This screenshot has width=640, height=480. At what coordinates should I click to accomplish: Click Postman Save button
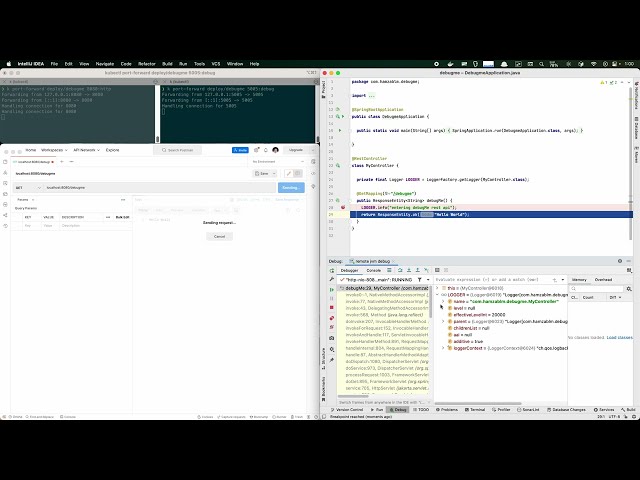[262, 173]
